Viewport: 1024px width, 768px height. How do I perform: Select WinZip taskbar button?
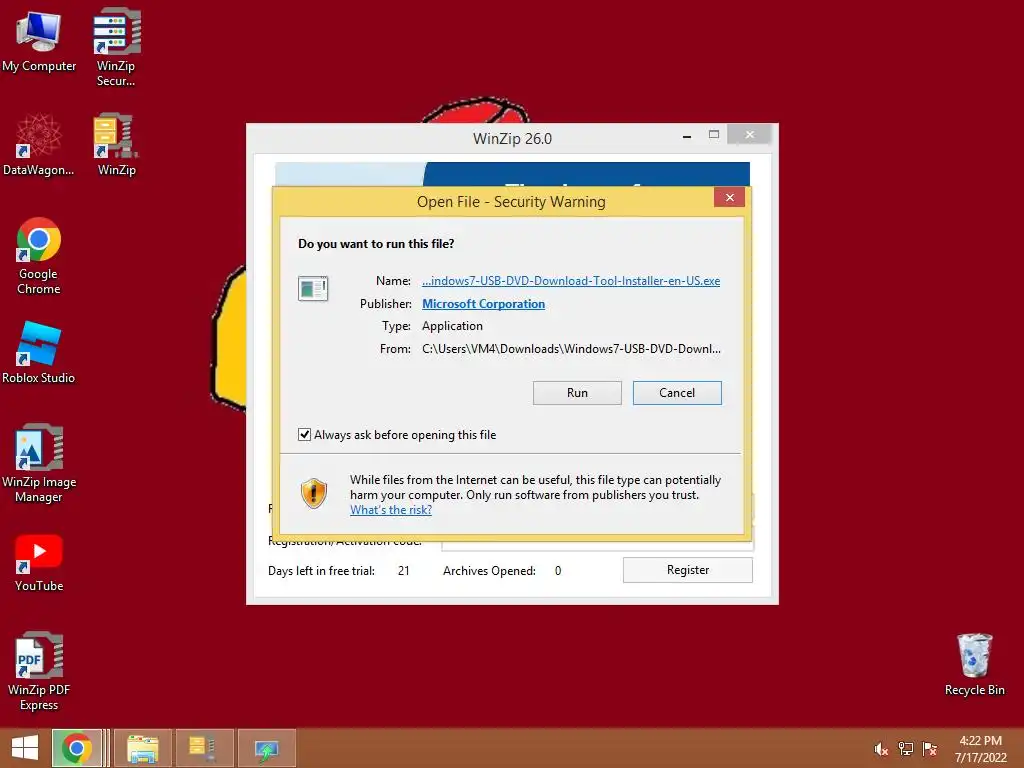(x=204, y=748)
